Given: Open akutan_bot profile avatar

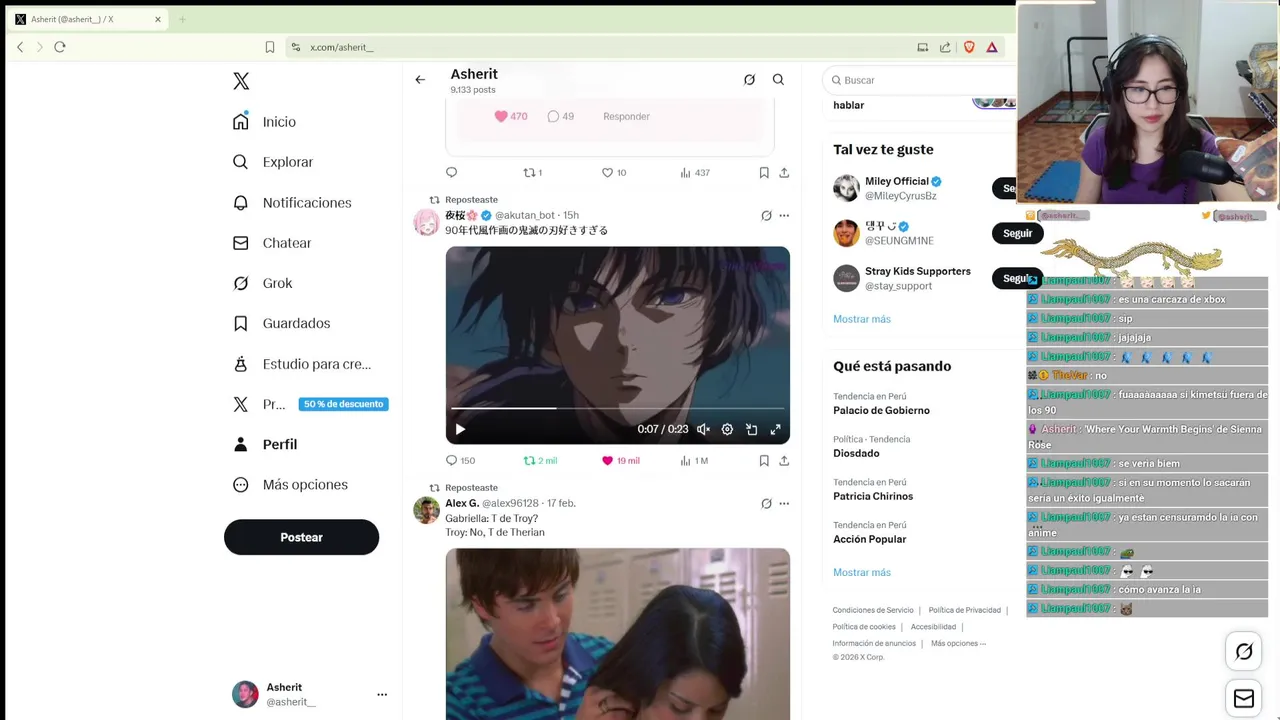Looking at the screenshot, I should click(x=427, y=222).
